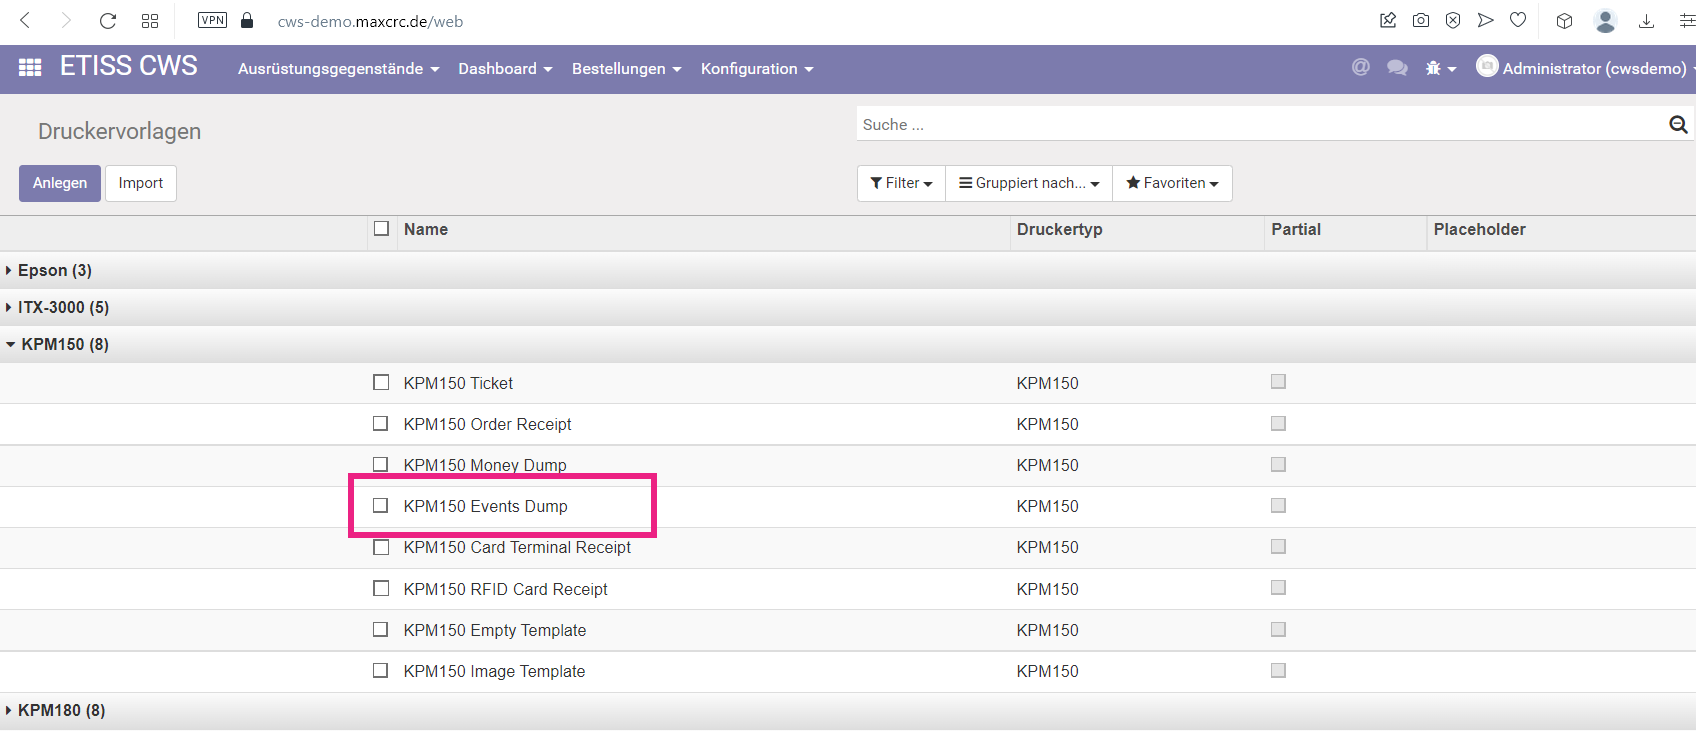
Task: Open the debug bug menu
Action: [1440, 68]
